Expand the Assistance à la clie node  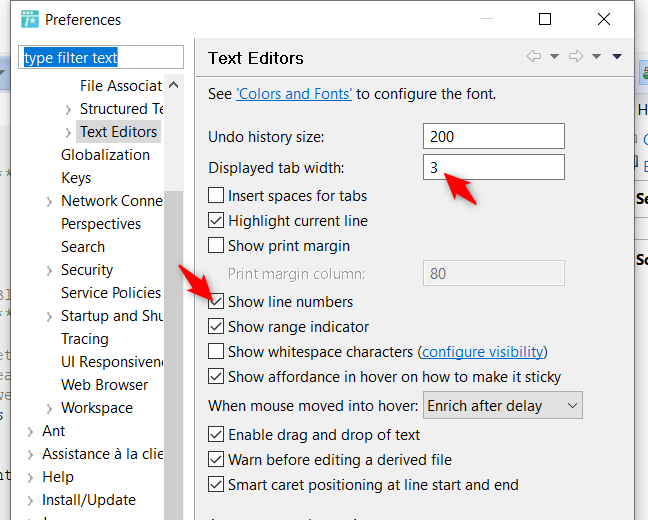coord(30,455)
